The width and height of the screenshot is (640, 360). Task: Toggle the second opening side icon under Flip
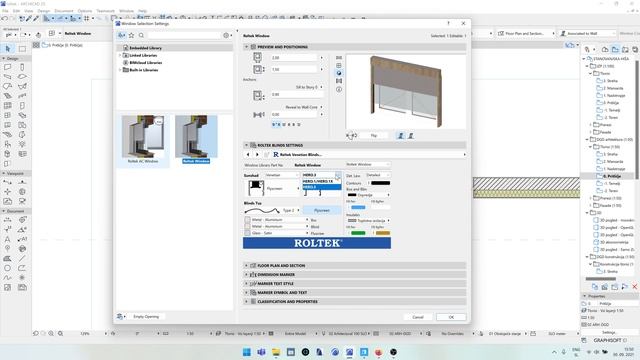coord(411,136)
